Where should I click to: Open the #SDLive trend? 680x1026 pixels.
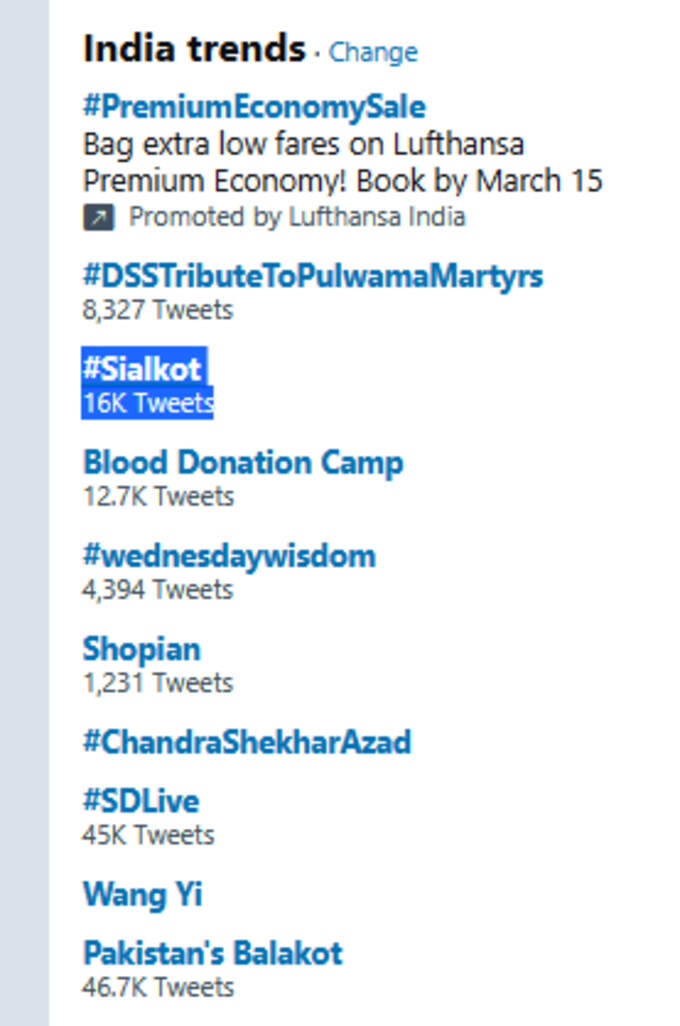click(141, 801)
